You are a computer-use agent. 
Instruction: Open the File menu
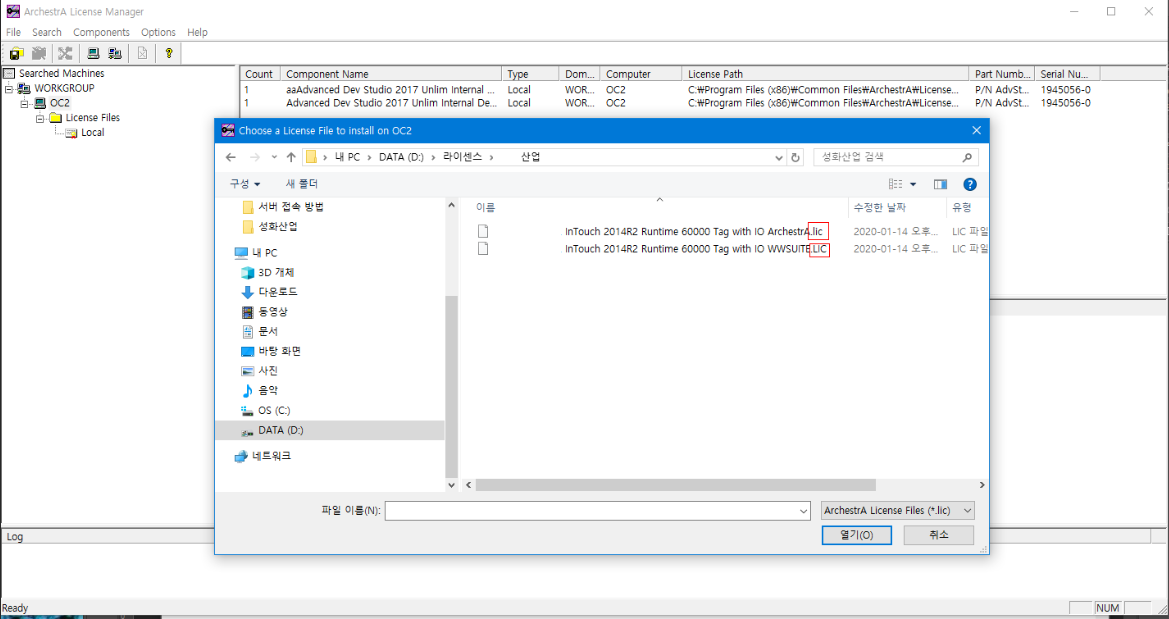13,32
